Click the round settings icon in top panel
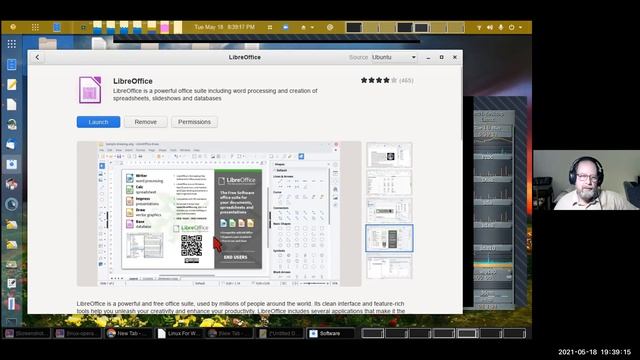 click(x=330, y=27)
